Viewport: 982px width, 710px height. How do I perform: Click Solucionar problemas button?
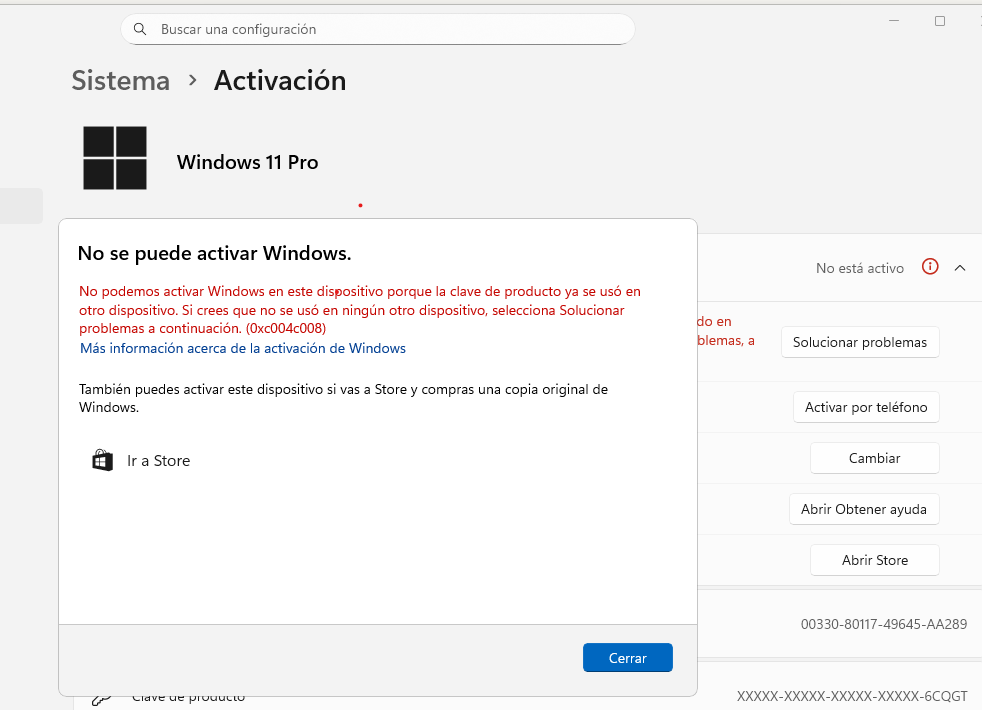(x=860, y=342)
